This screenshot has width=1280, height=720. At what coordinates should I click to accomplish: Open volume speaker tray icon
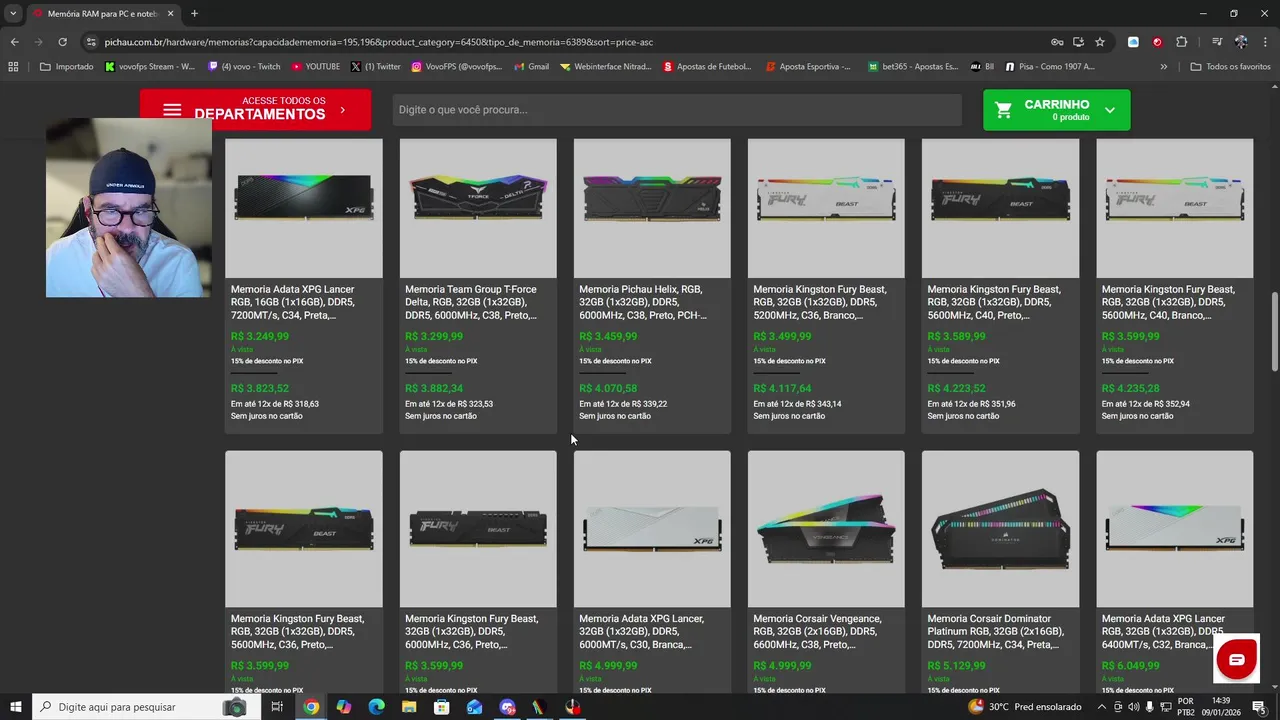click(1133, 707)
